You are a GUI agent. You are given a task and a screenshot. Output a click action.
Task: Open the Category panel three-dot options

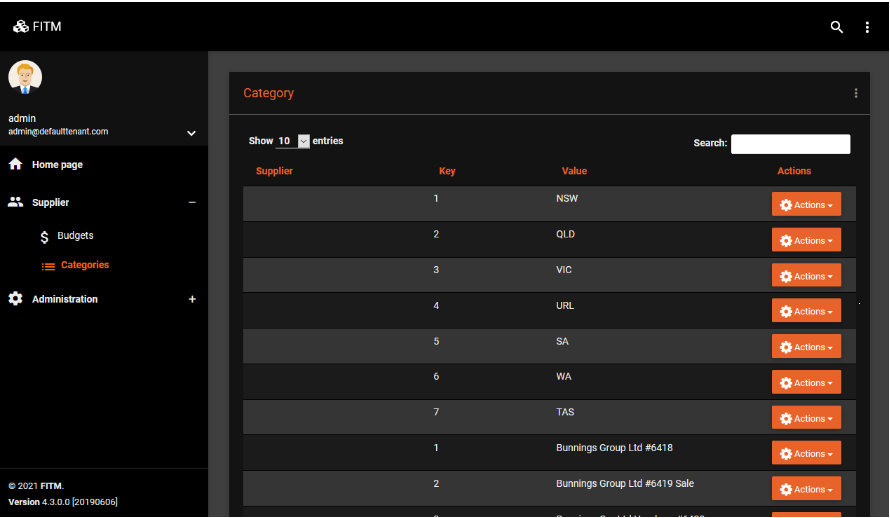[x=855, y=93]
